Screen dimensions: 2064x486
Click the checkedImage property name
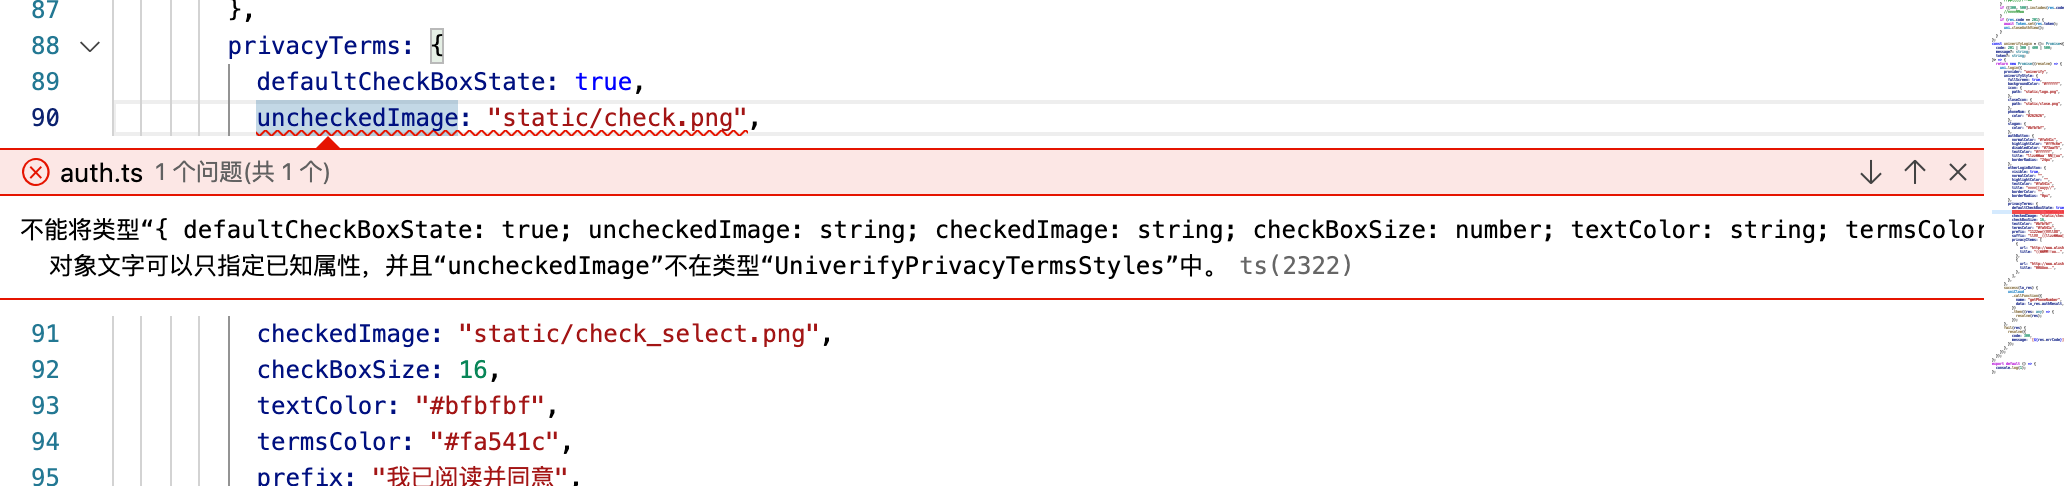coord(342,334)
